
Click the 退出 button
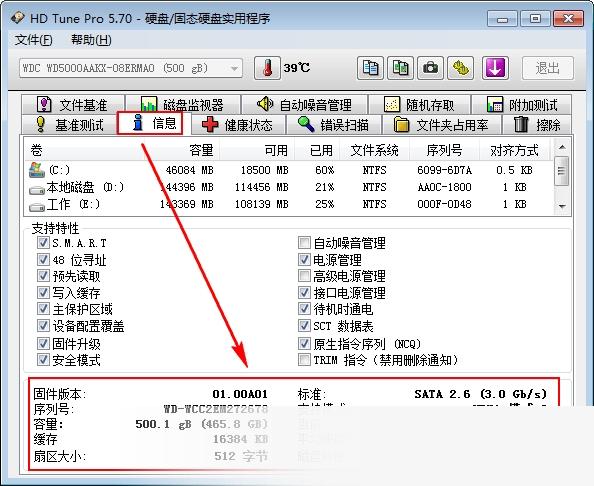[x=548, y=68]
